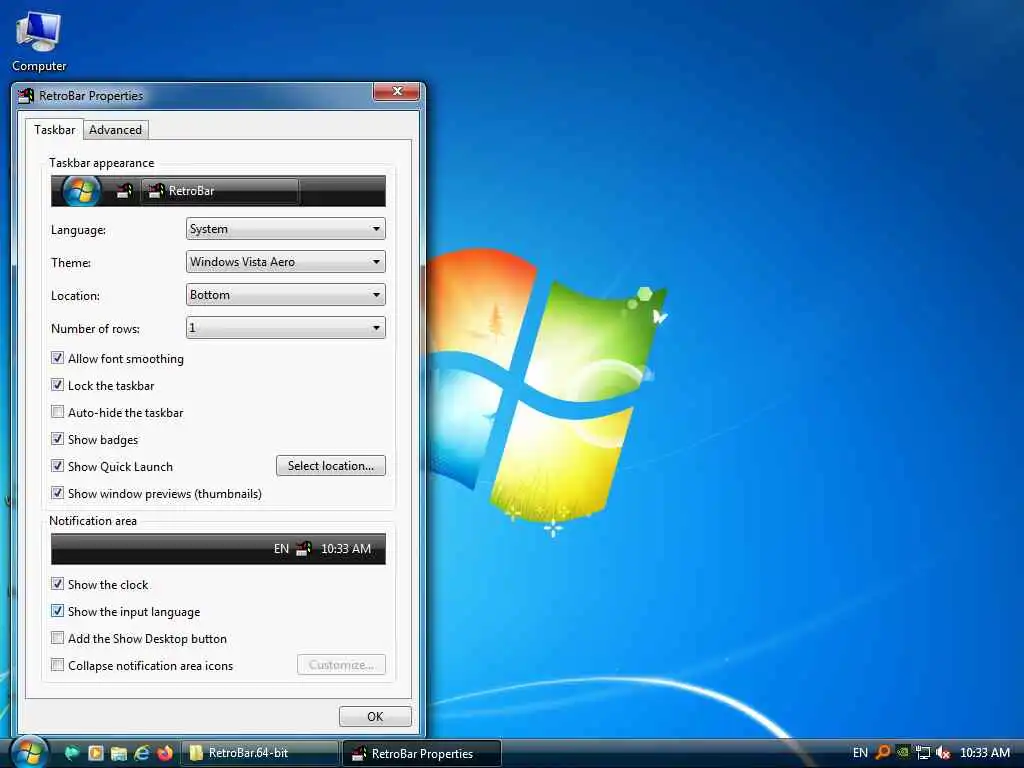
Task: Close the RetroBar Properties dialog
Action: [x=396, y=91]
